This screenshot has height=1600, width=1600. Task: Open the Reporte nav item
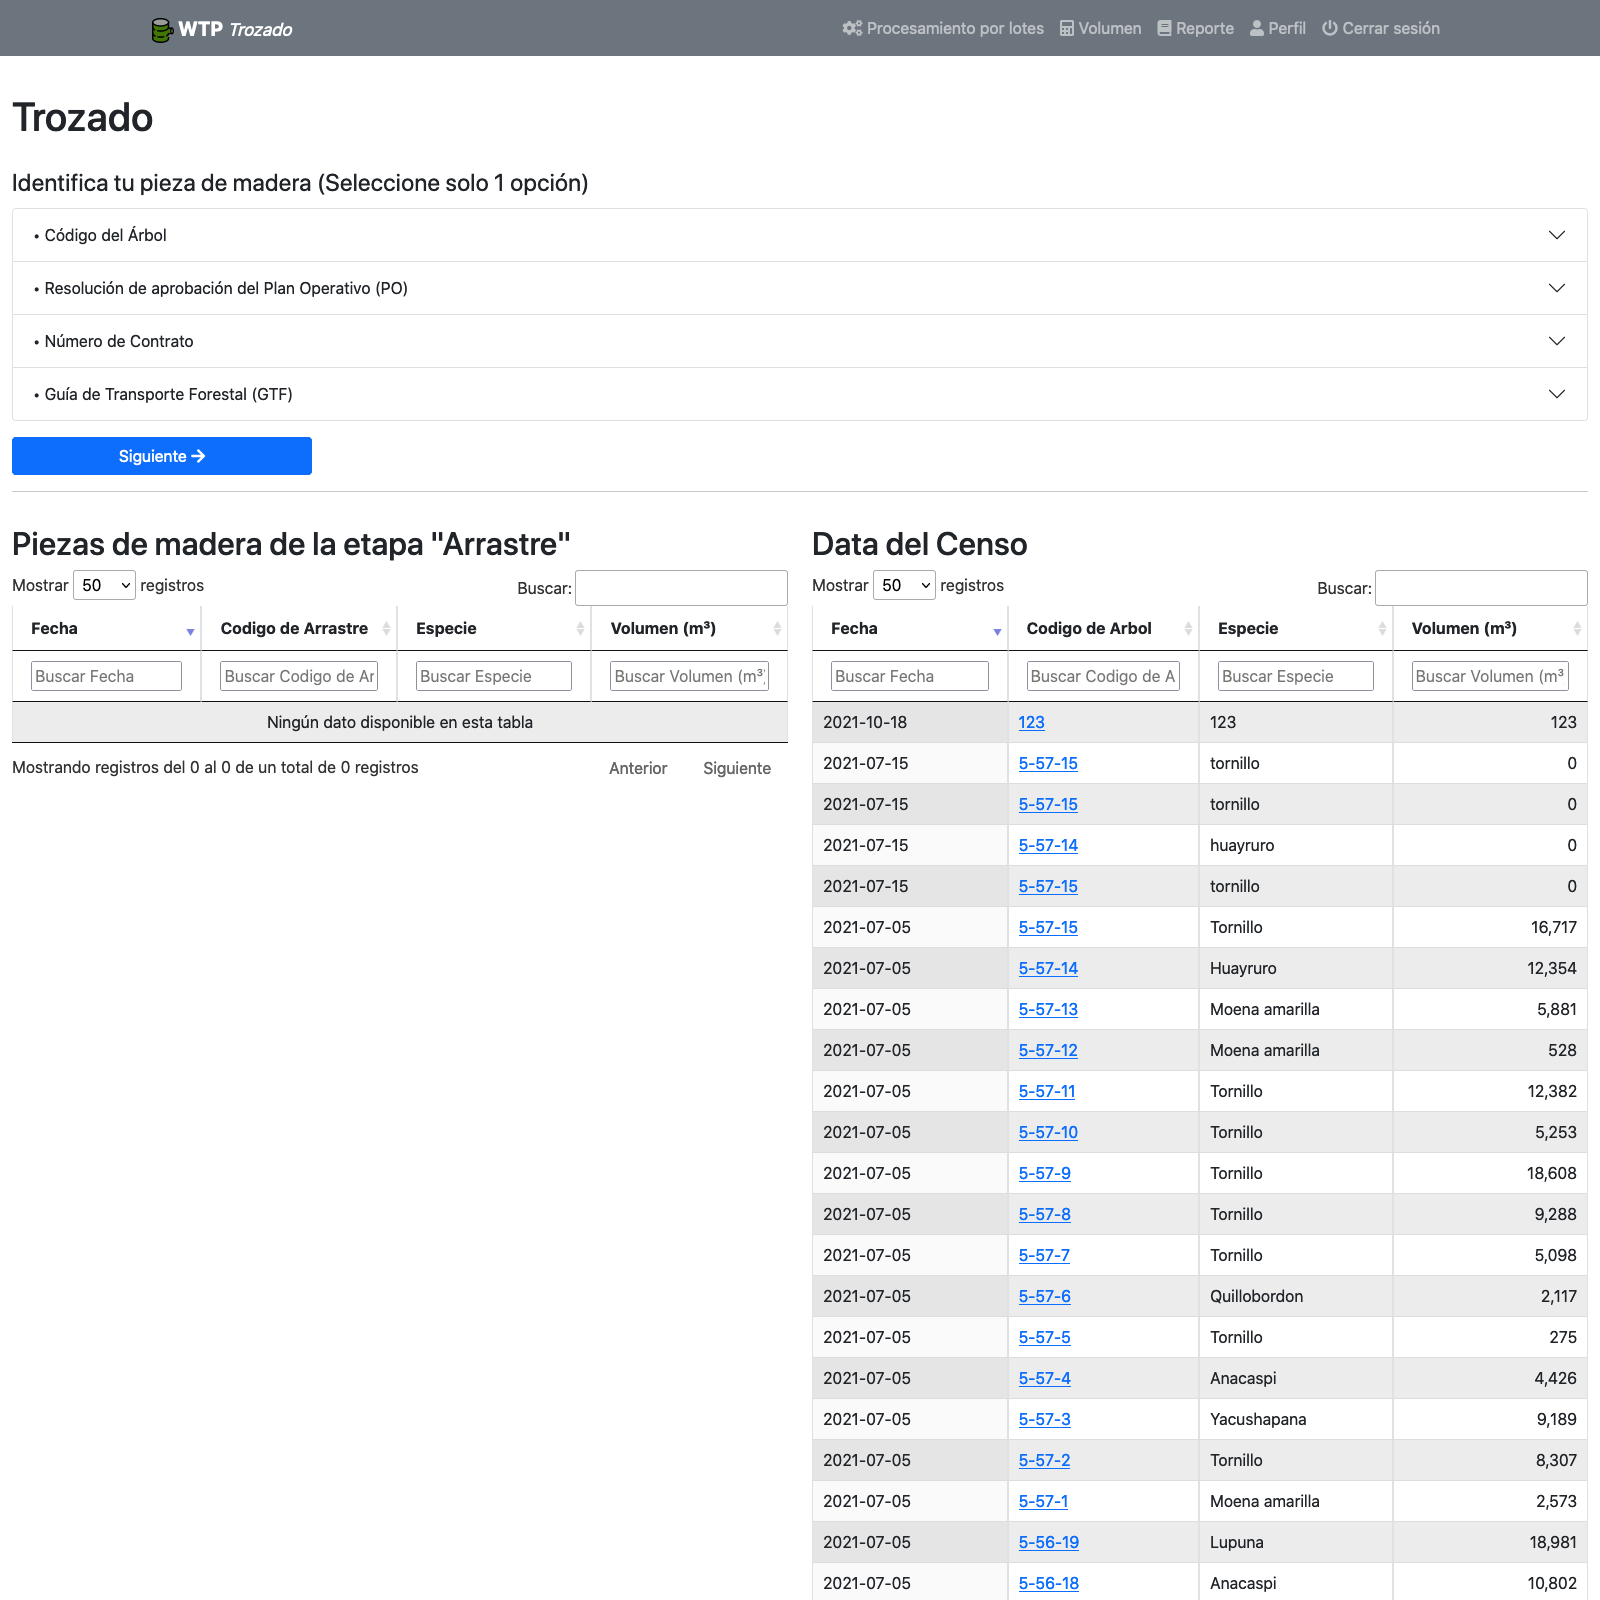(x=1196, y=28)
